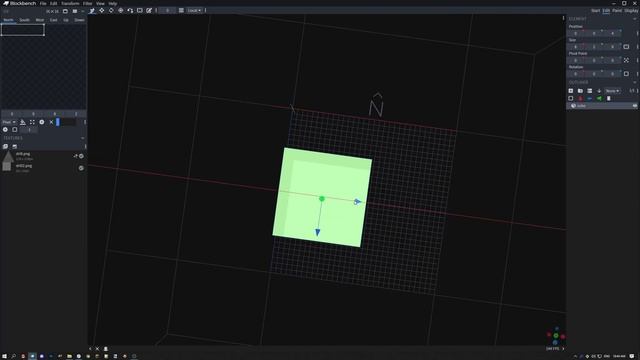Screen dimensions: 640x360
Task: Switch to the North face tab
Action: [8, 20]
